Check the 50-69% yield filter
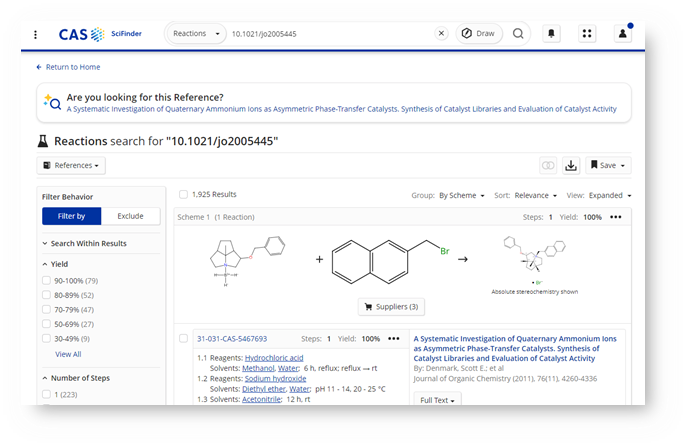Viewport: 687px width, 447px height. coord(46,324)
